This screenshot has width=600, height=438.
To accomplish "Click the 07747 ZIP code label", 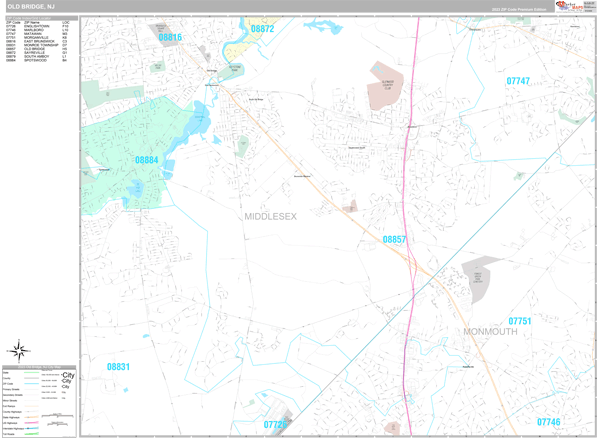I will coord(518,80).
